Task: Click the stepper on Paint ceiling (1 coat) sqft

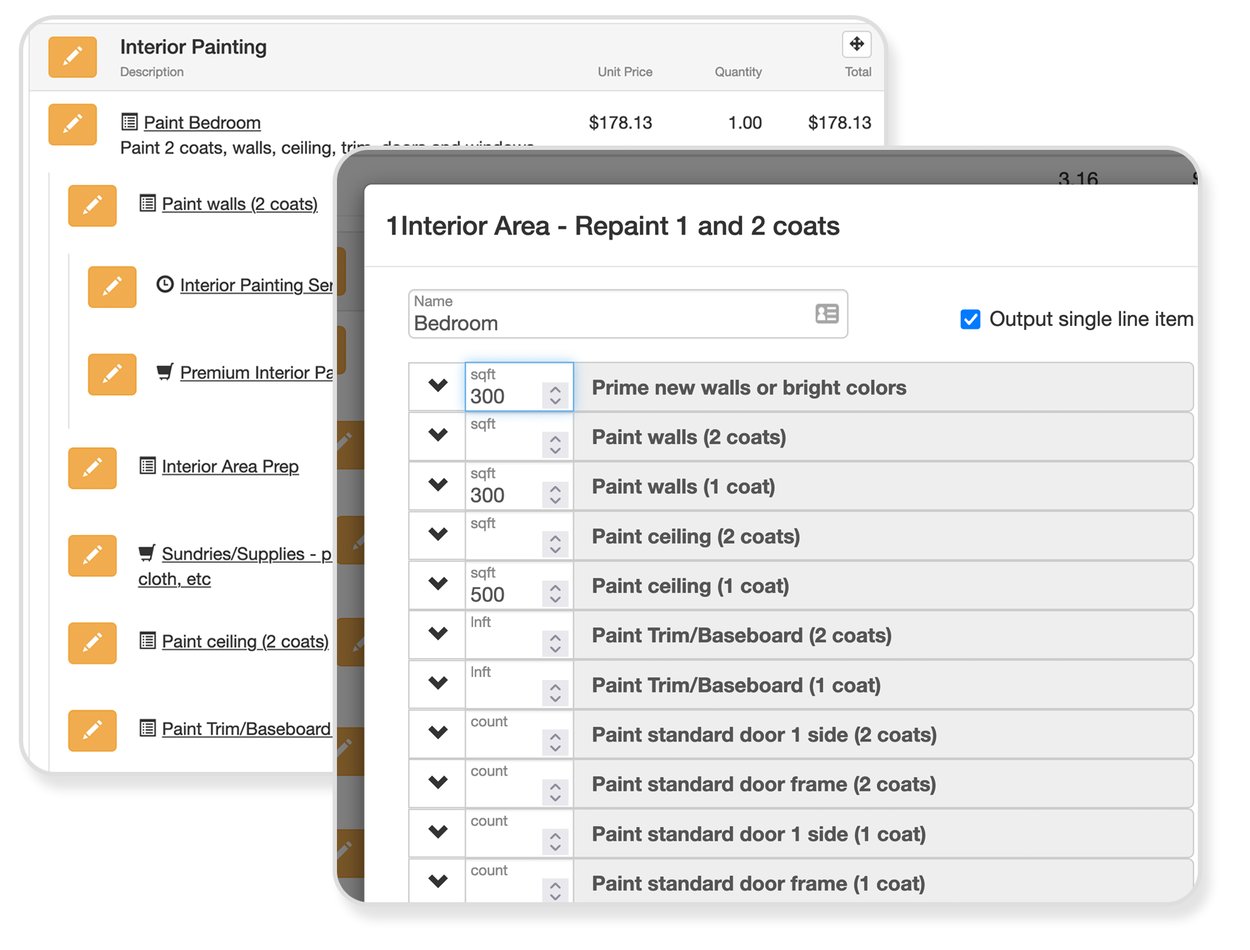Action: tap(555, 594)
